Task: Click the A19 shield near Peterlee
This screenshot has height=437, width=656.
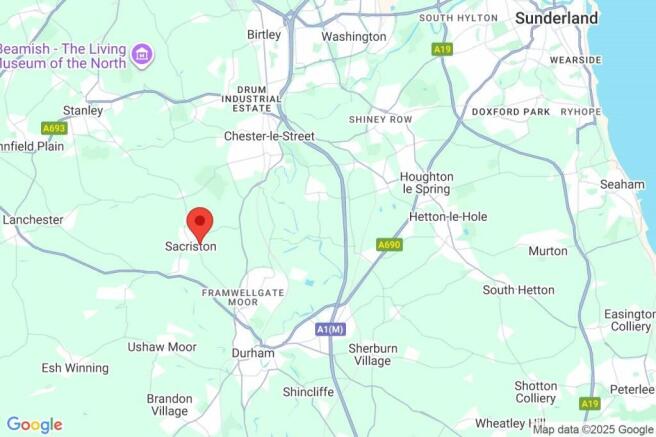Action: coord(590,404)
